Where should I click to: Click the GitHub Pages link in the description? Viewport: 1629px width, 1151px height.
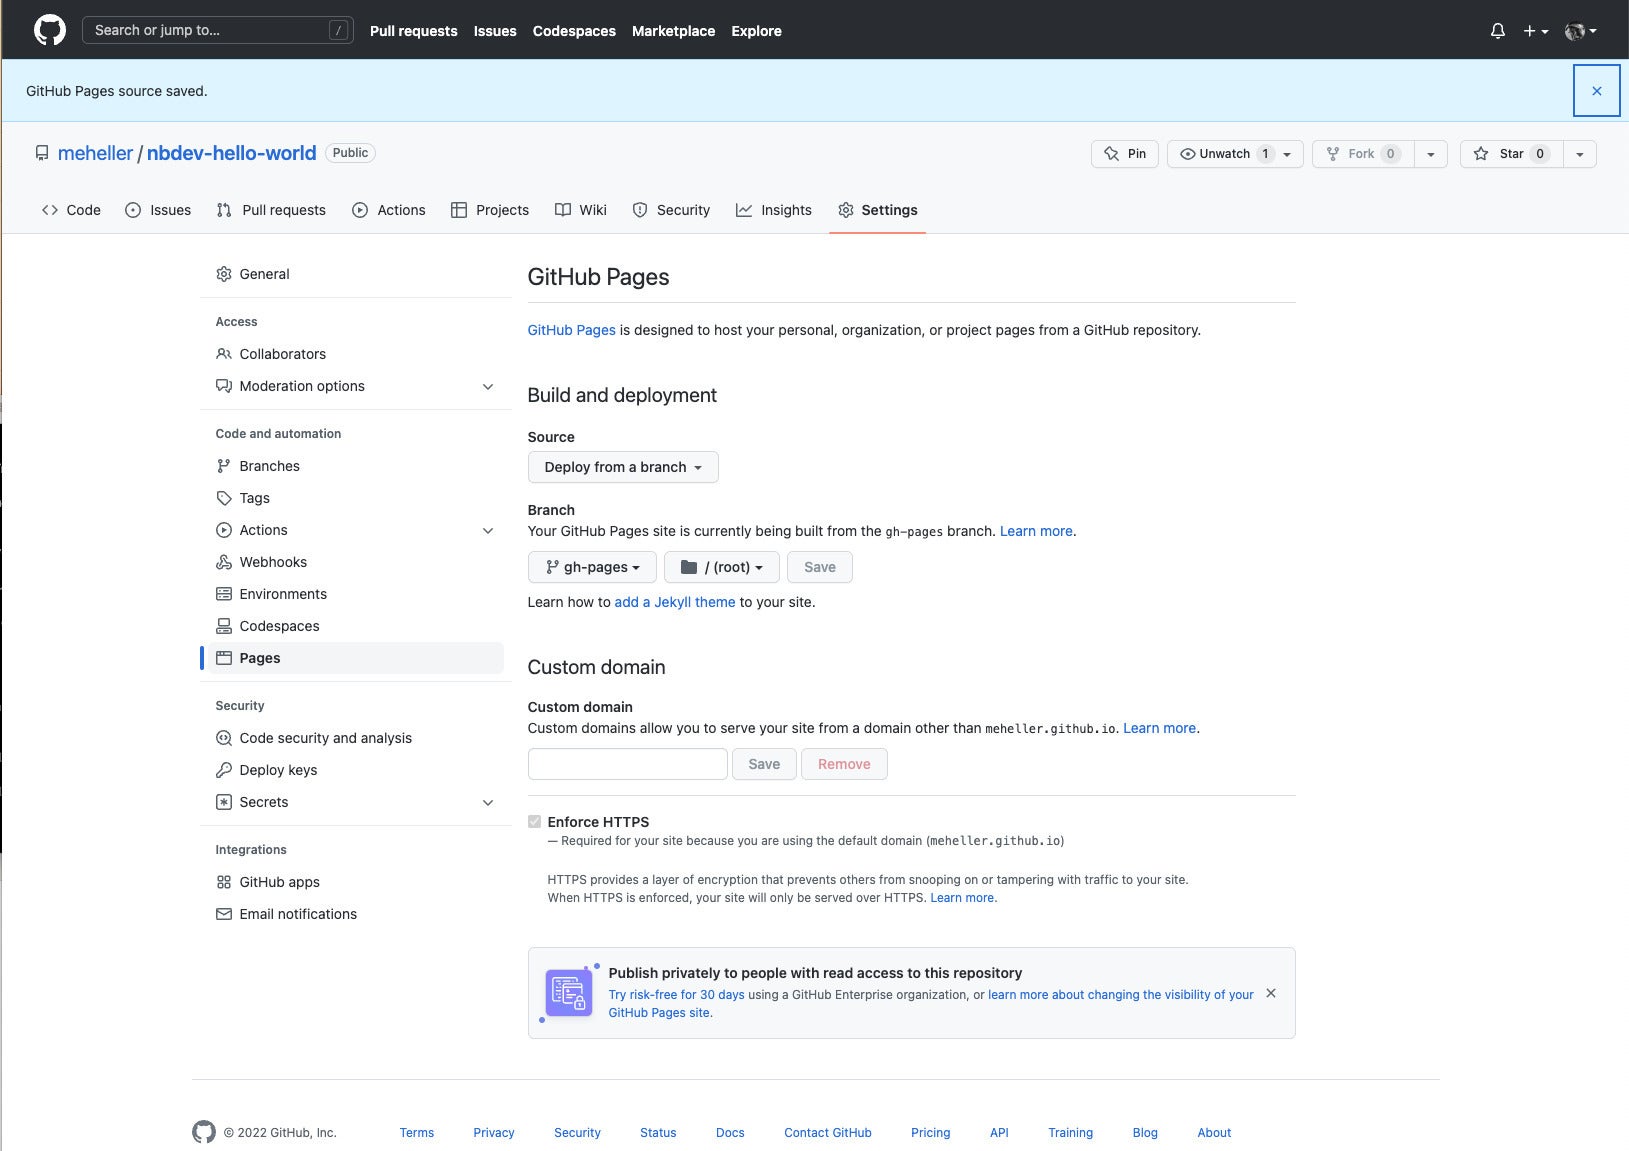tap(572, 330)
